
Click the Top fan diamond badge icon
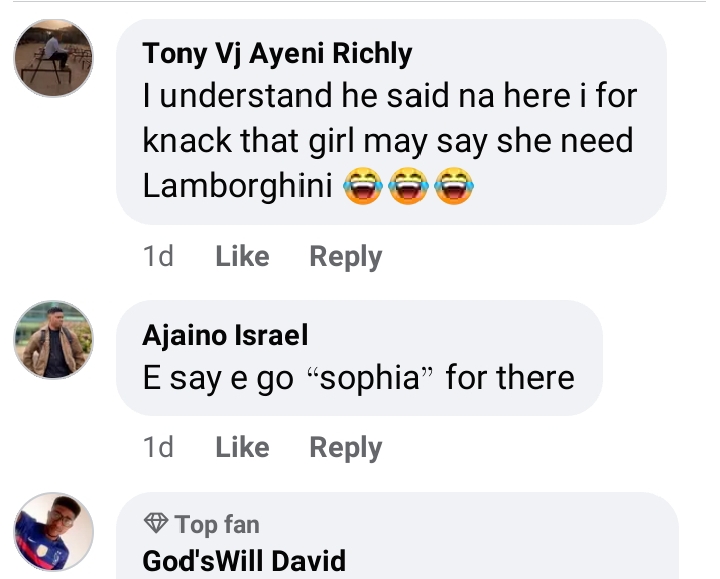click(155, 524)
